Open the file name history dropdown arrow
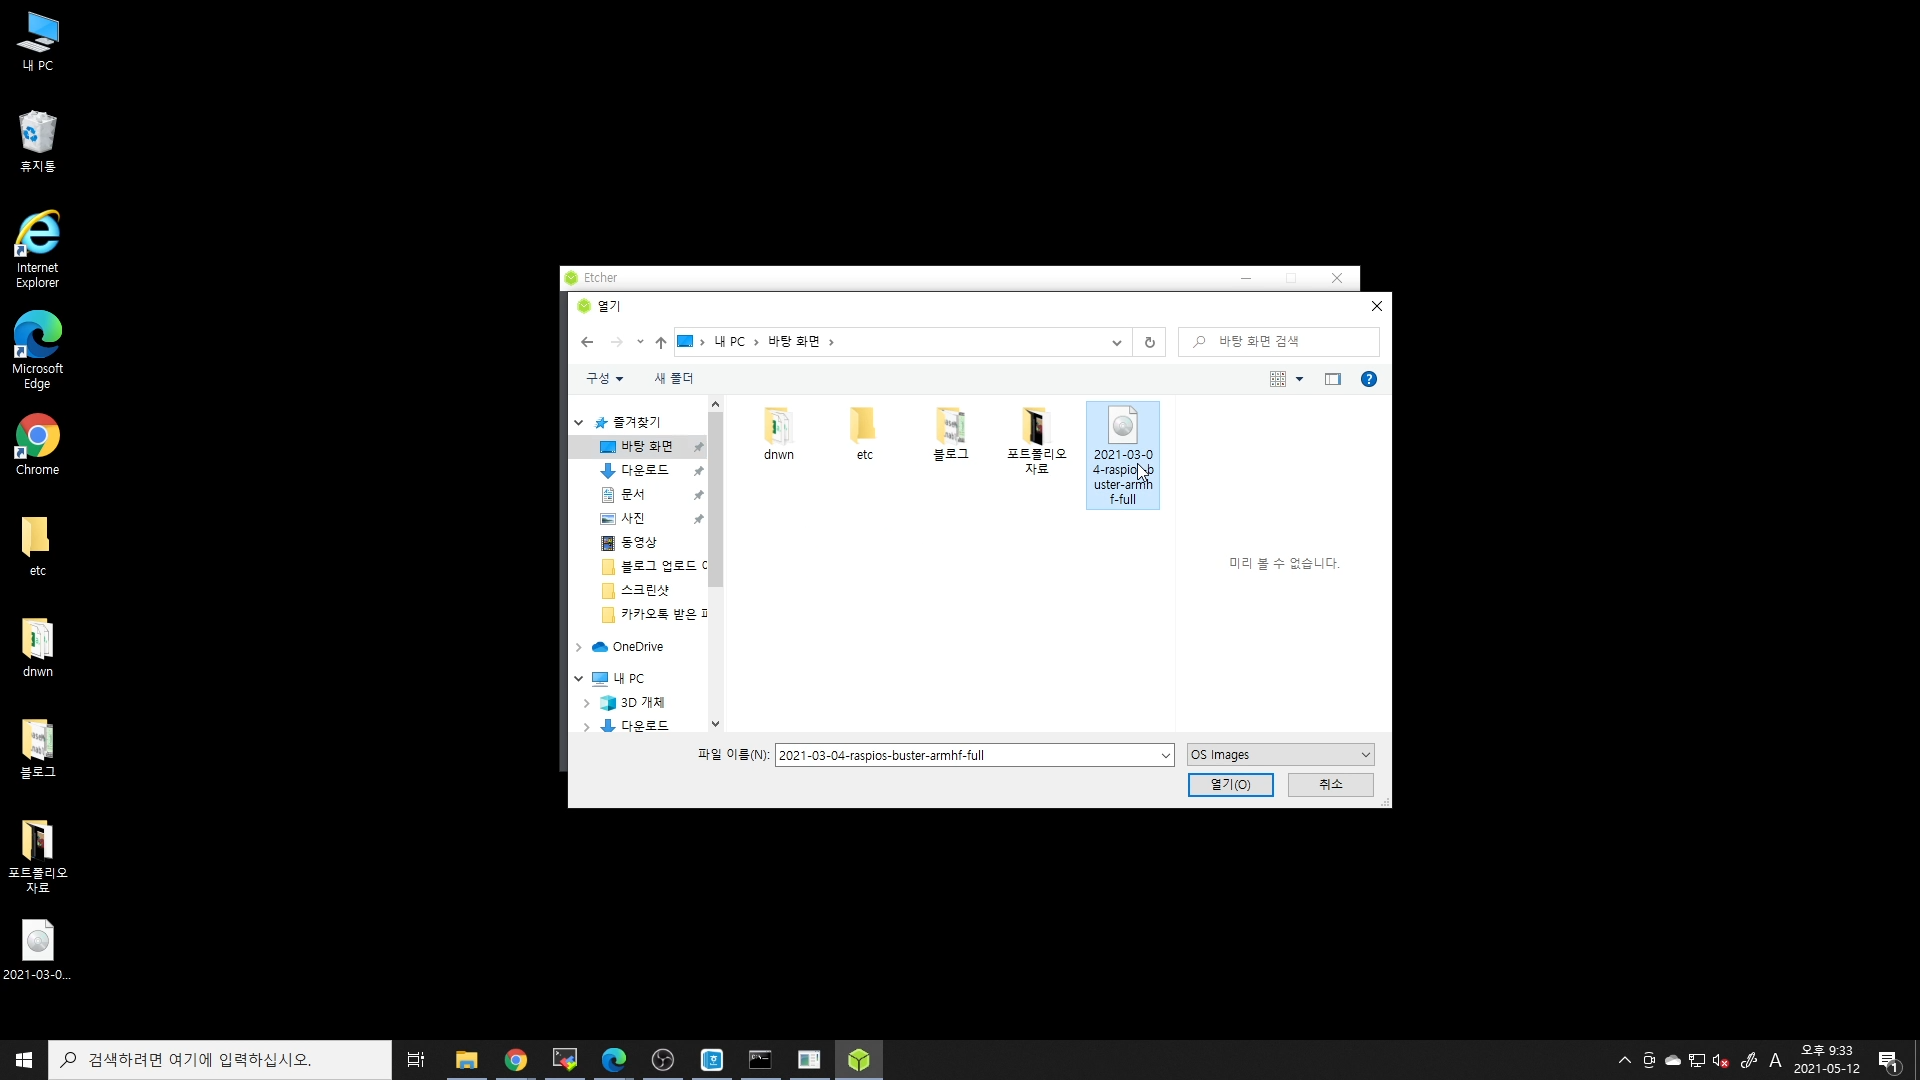Screen dimensions: 1920x1080 (1165, 756)
